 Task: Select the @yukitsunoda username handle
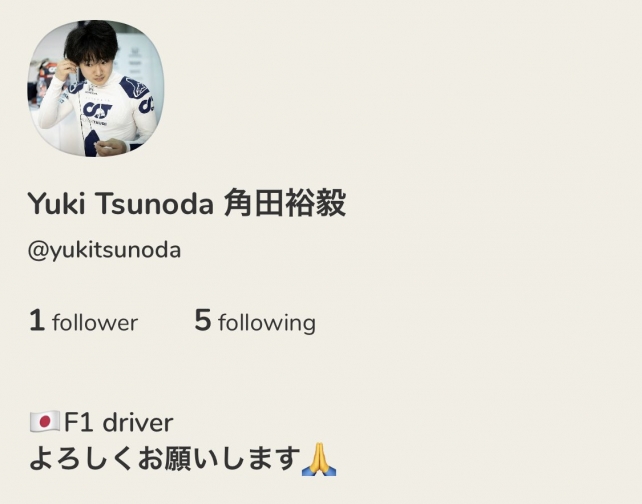point(104,250)
